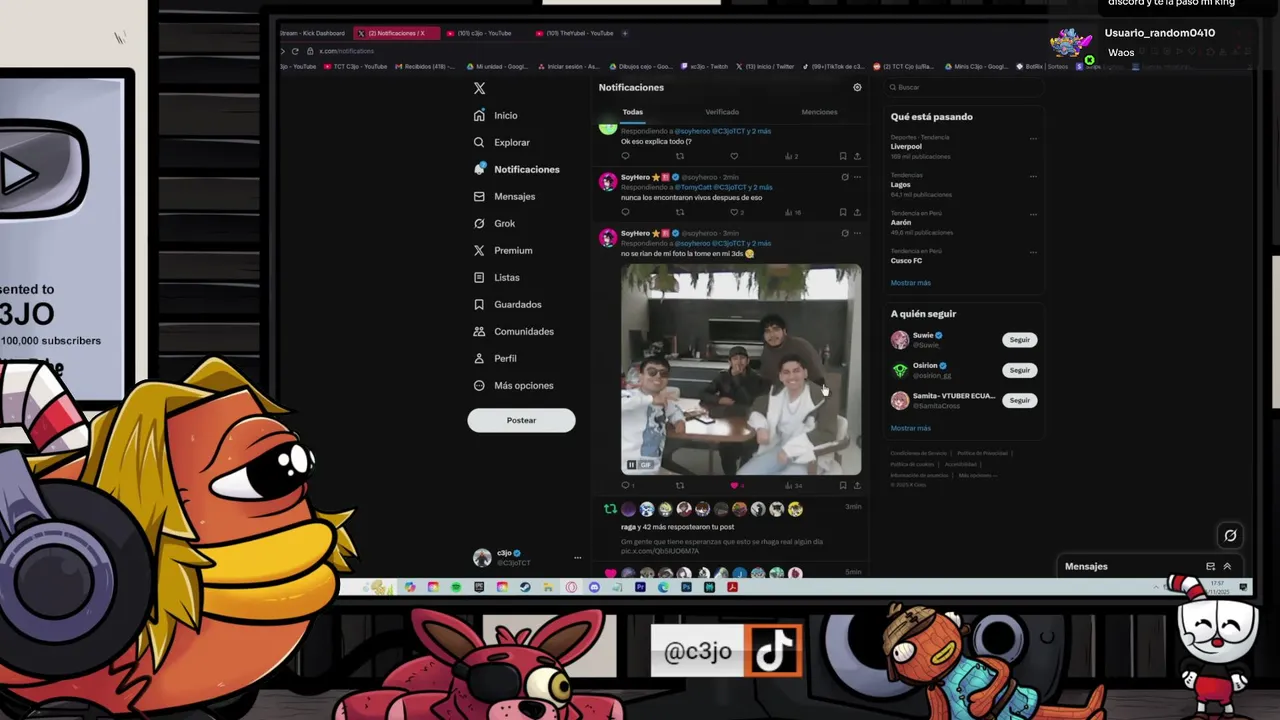
Task: Share the GIF photo post
Action: point(857,486)
